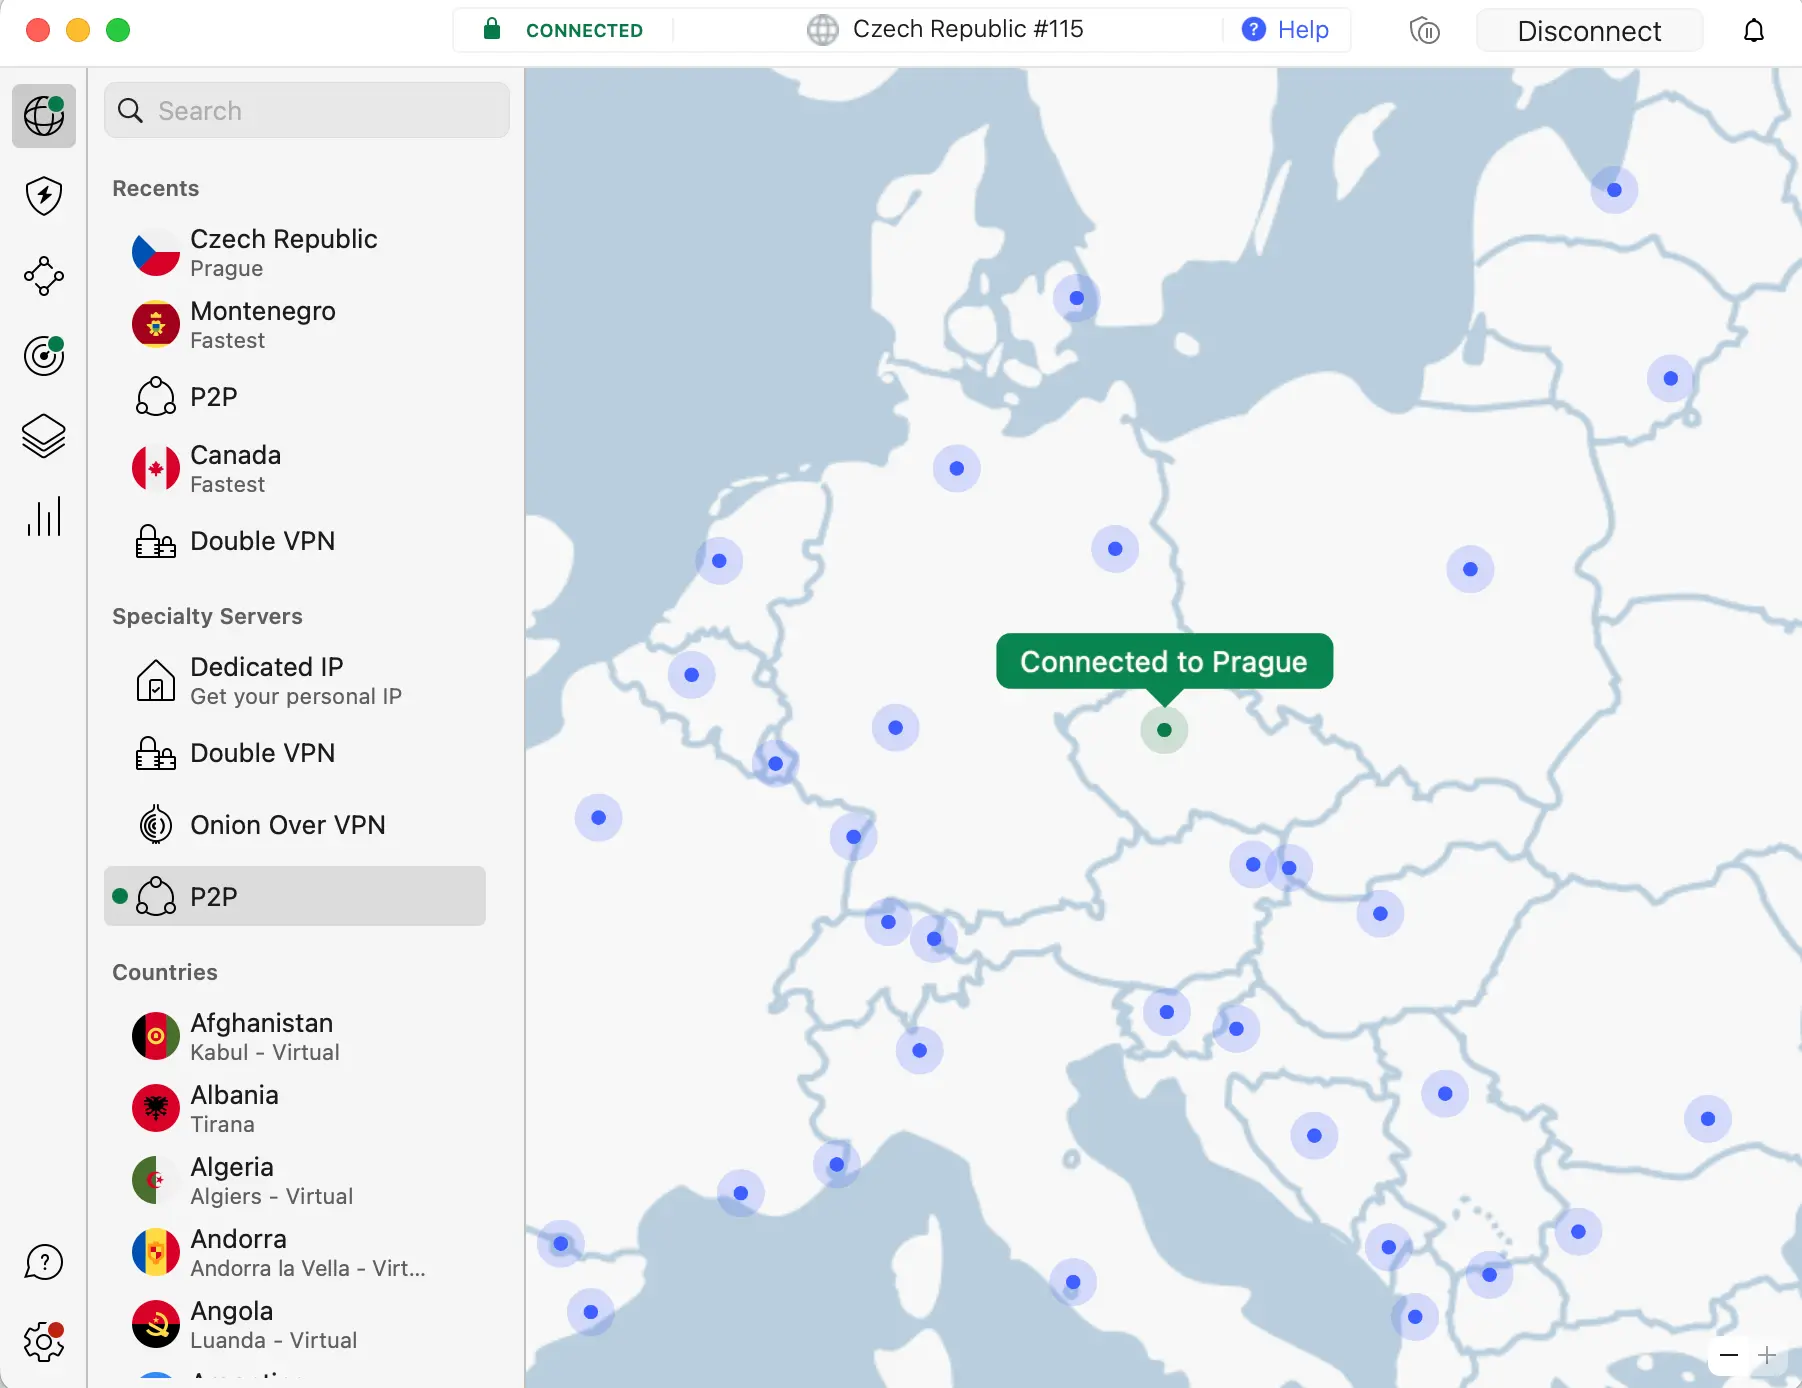Zoom in the map with plus
Screen dimensions: 1802x1388
point(1767,1355)
